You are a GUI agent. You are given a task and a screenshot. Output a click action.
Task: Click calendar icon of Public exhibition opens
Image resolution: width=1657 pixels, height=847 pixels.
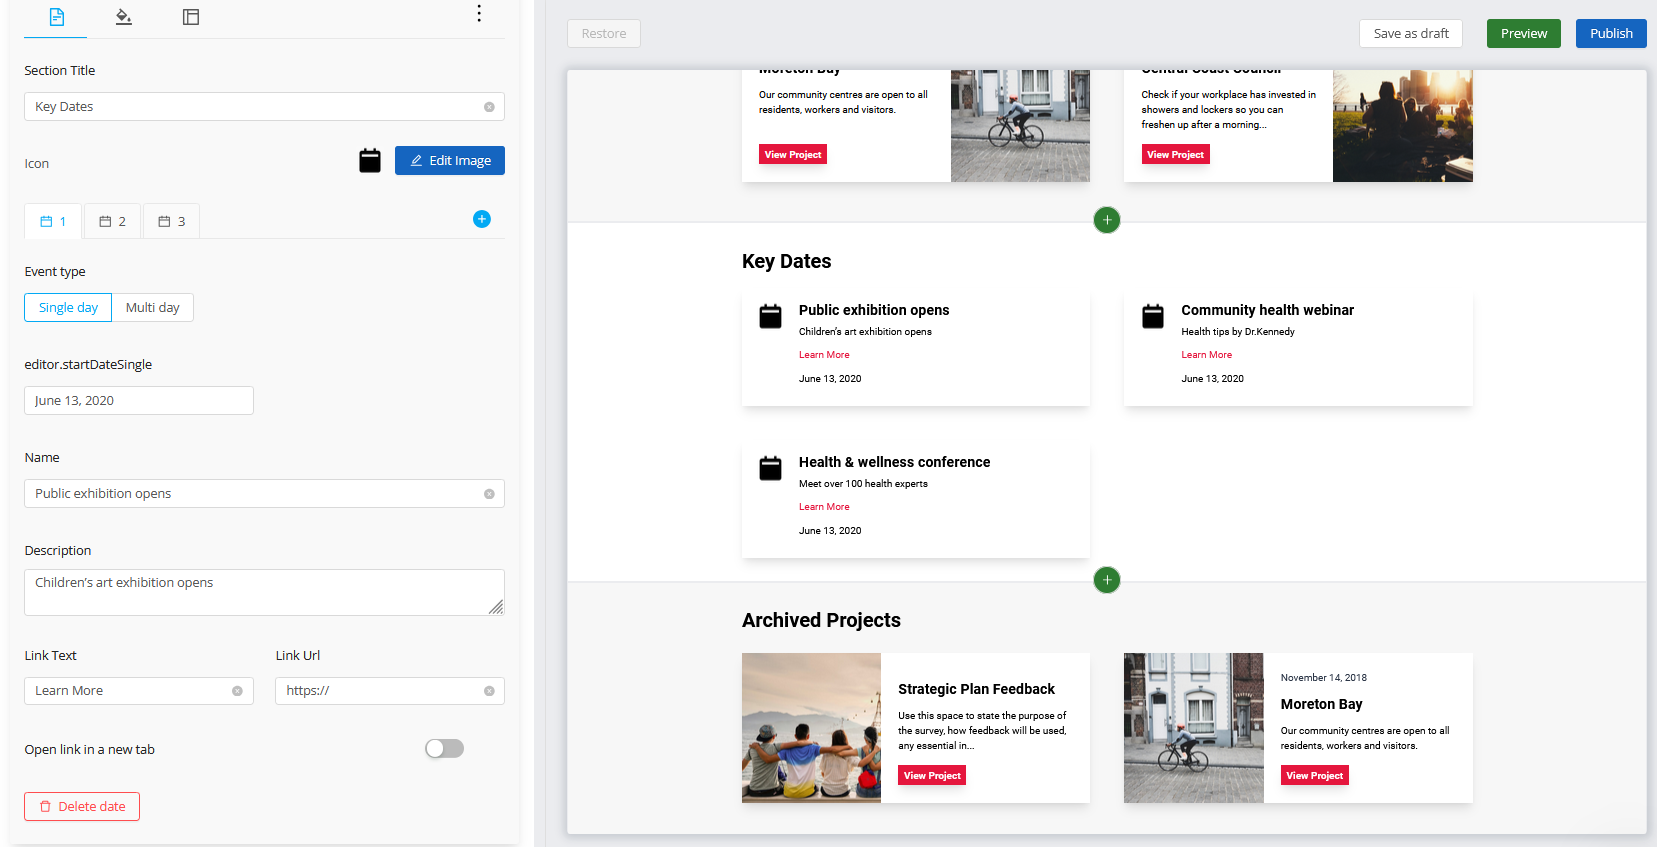(x=770, y=316)
